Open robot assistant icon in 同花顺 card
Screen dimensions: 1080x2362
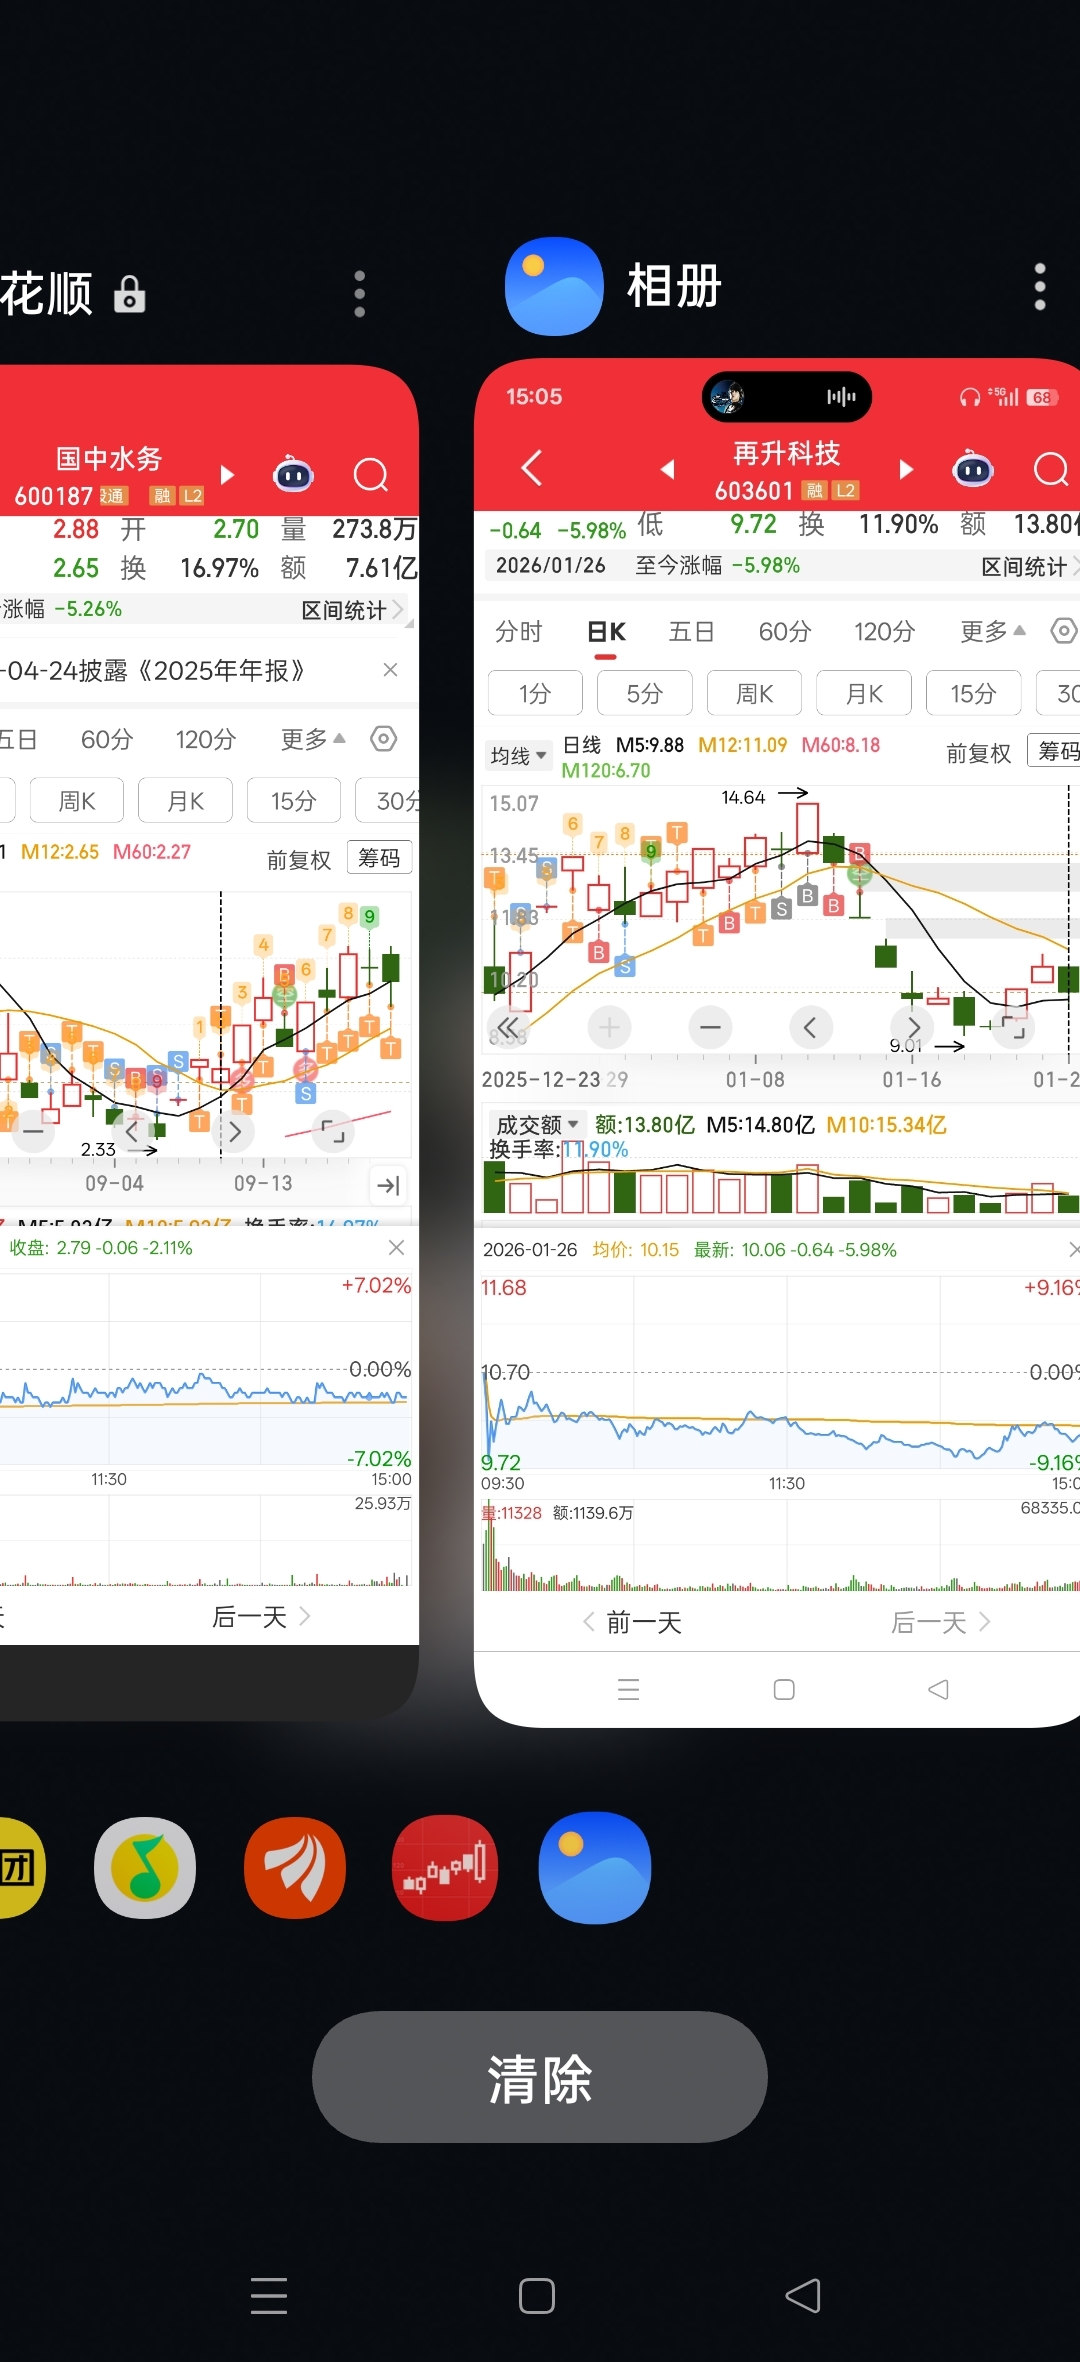click(293, 474)
